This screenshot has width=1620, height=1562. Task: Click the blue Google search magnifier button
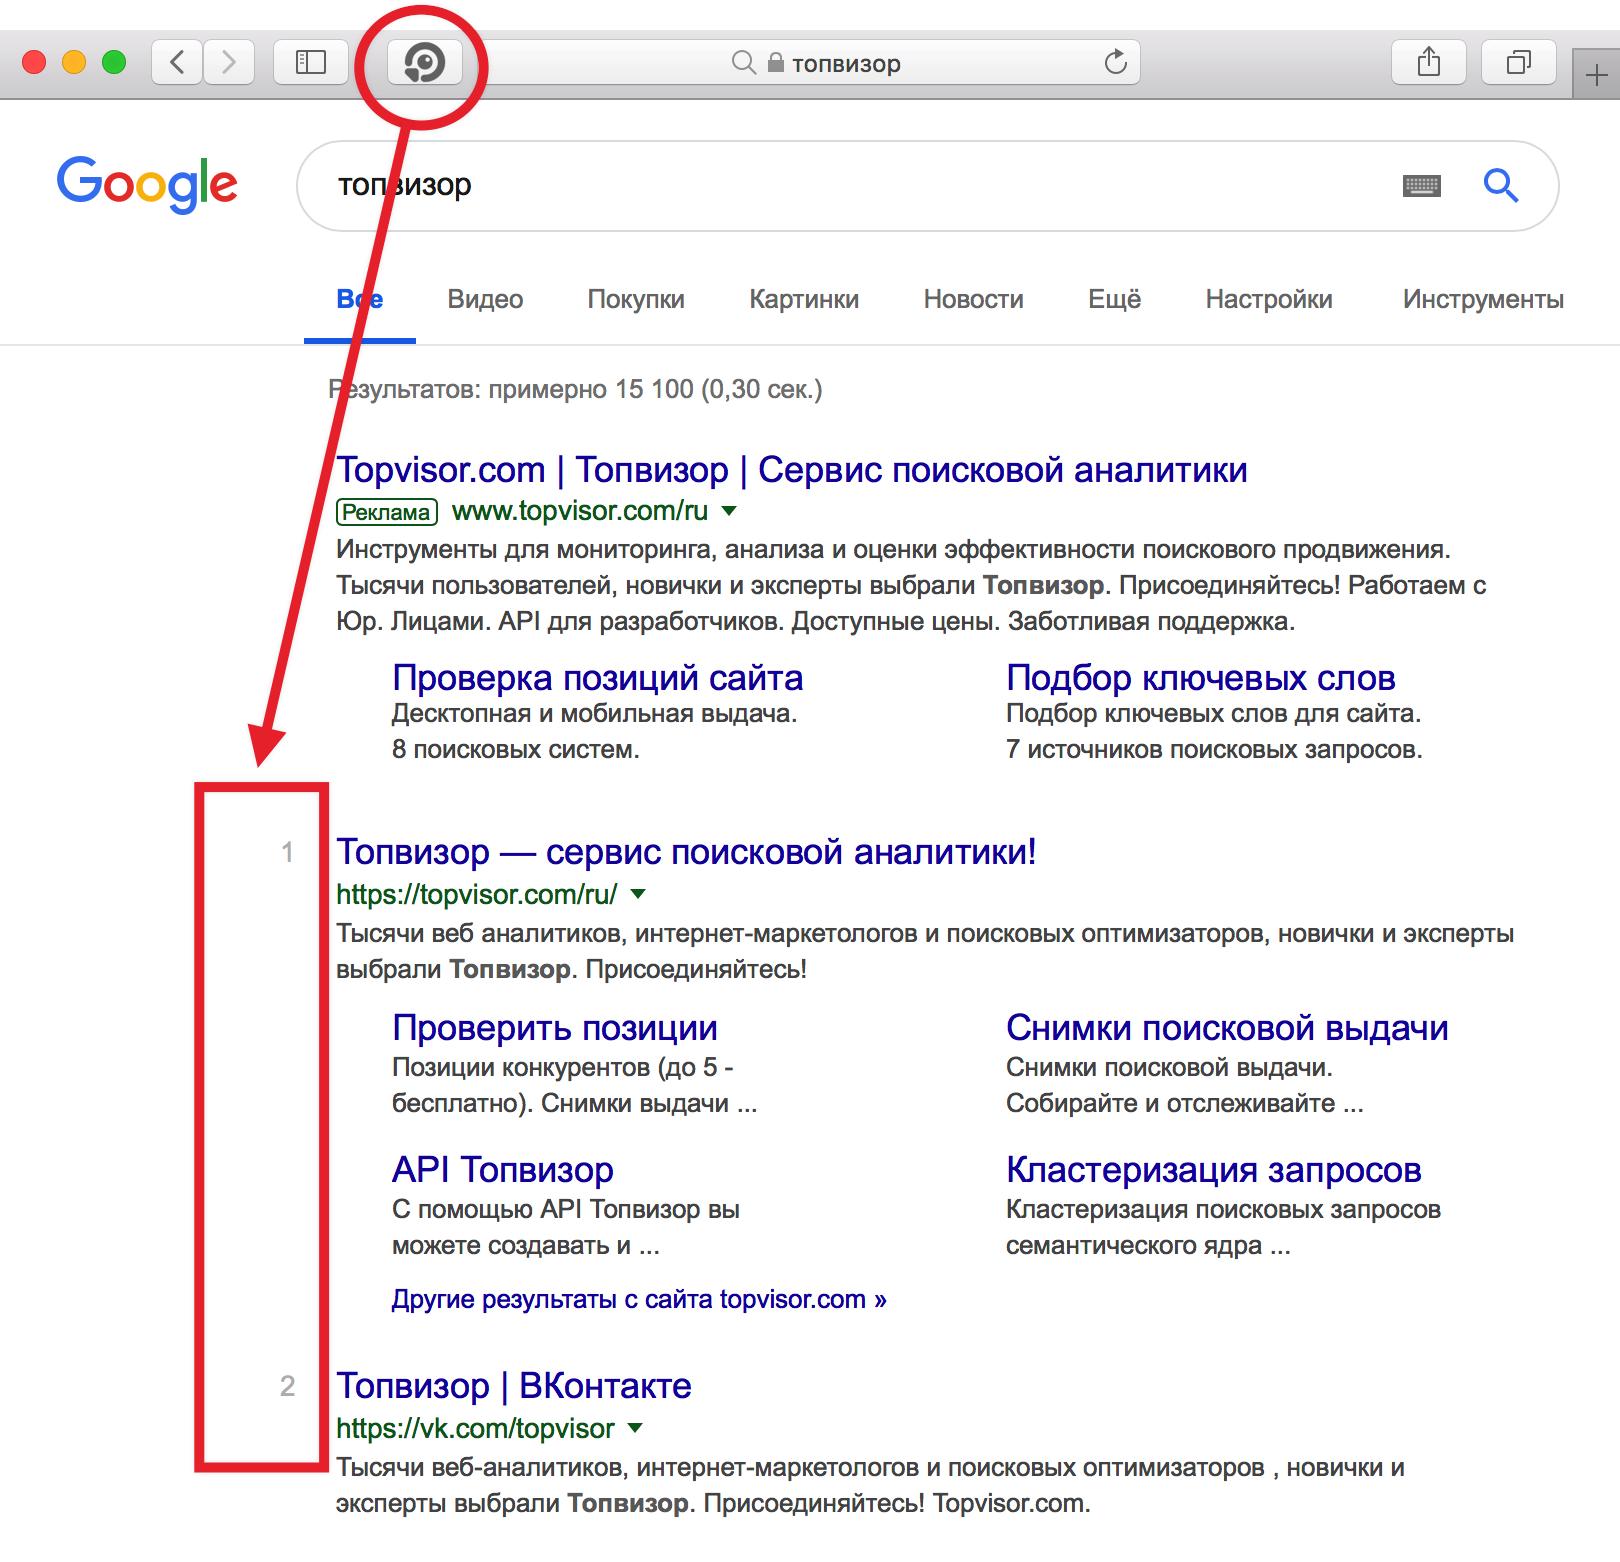coord(1501,185)
